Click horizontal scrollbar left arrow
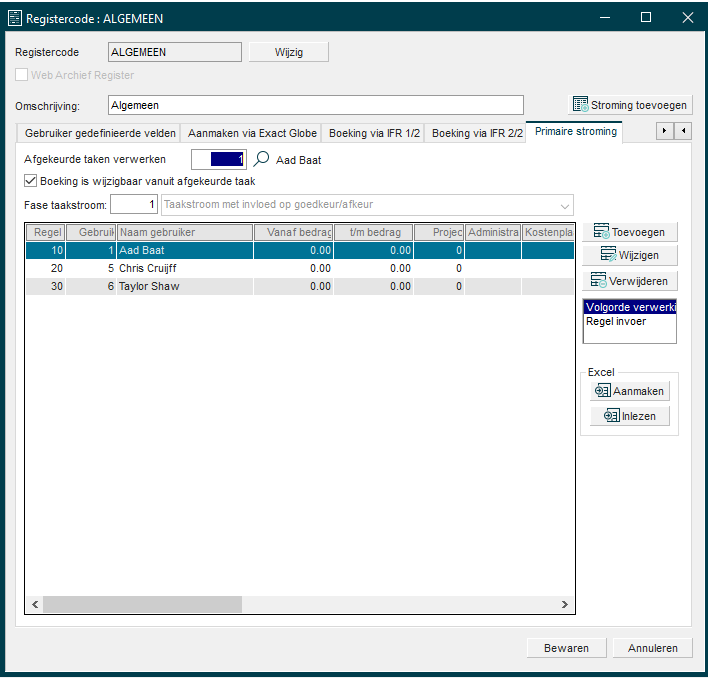 [35, 604]
